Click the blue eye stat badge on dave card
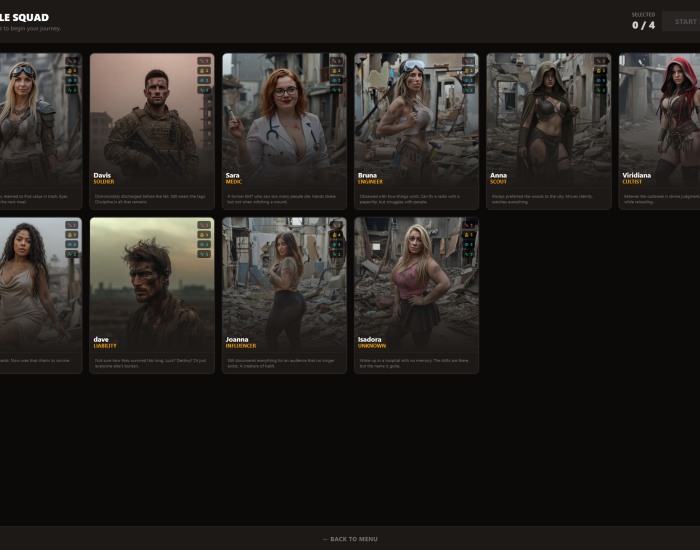The height and width of the screenshot is (550, 700). click(204, 245)
